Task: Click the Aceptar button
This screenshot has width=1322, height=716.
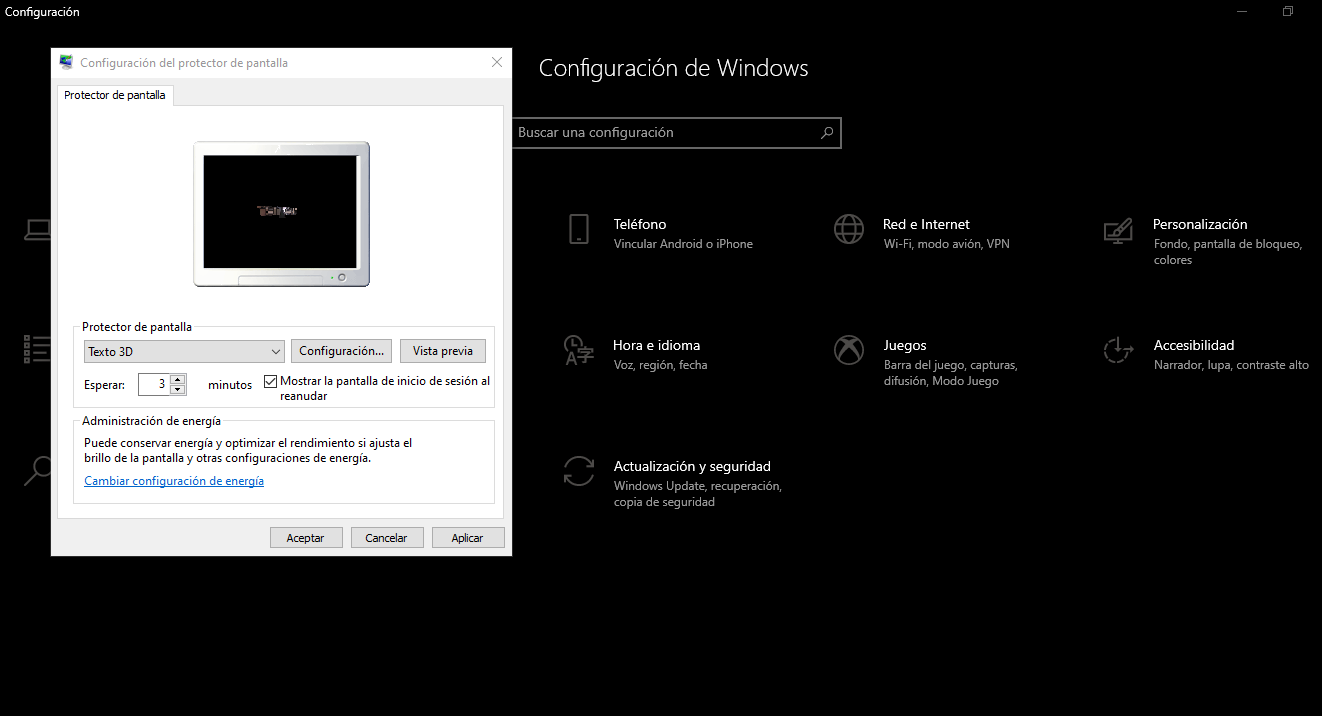Action: tap(306, 537)
